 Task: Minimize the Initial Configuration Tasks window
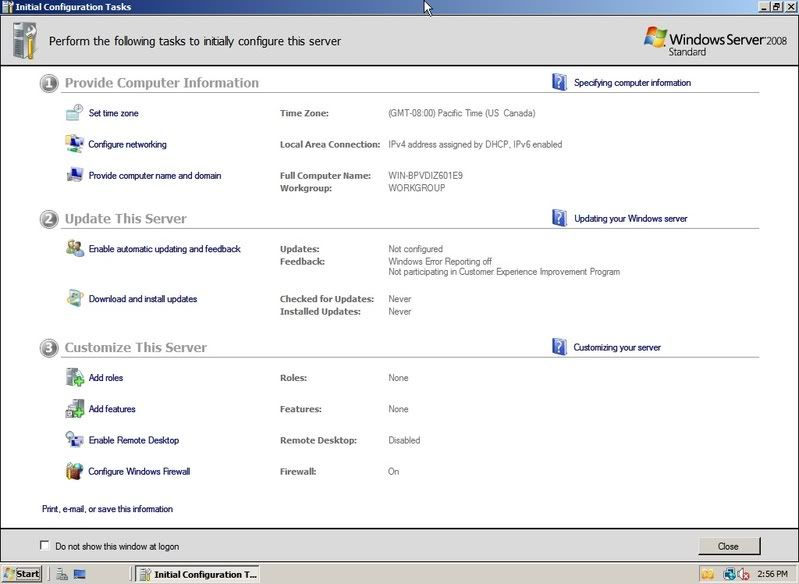point(764,7)
